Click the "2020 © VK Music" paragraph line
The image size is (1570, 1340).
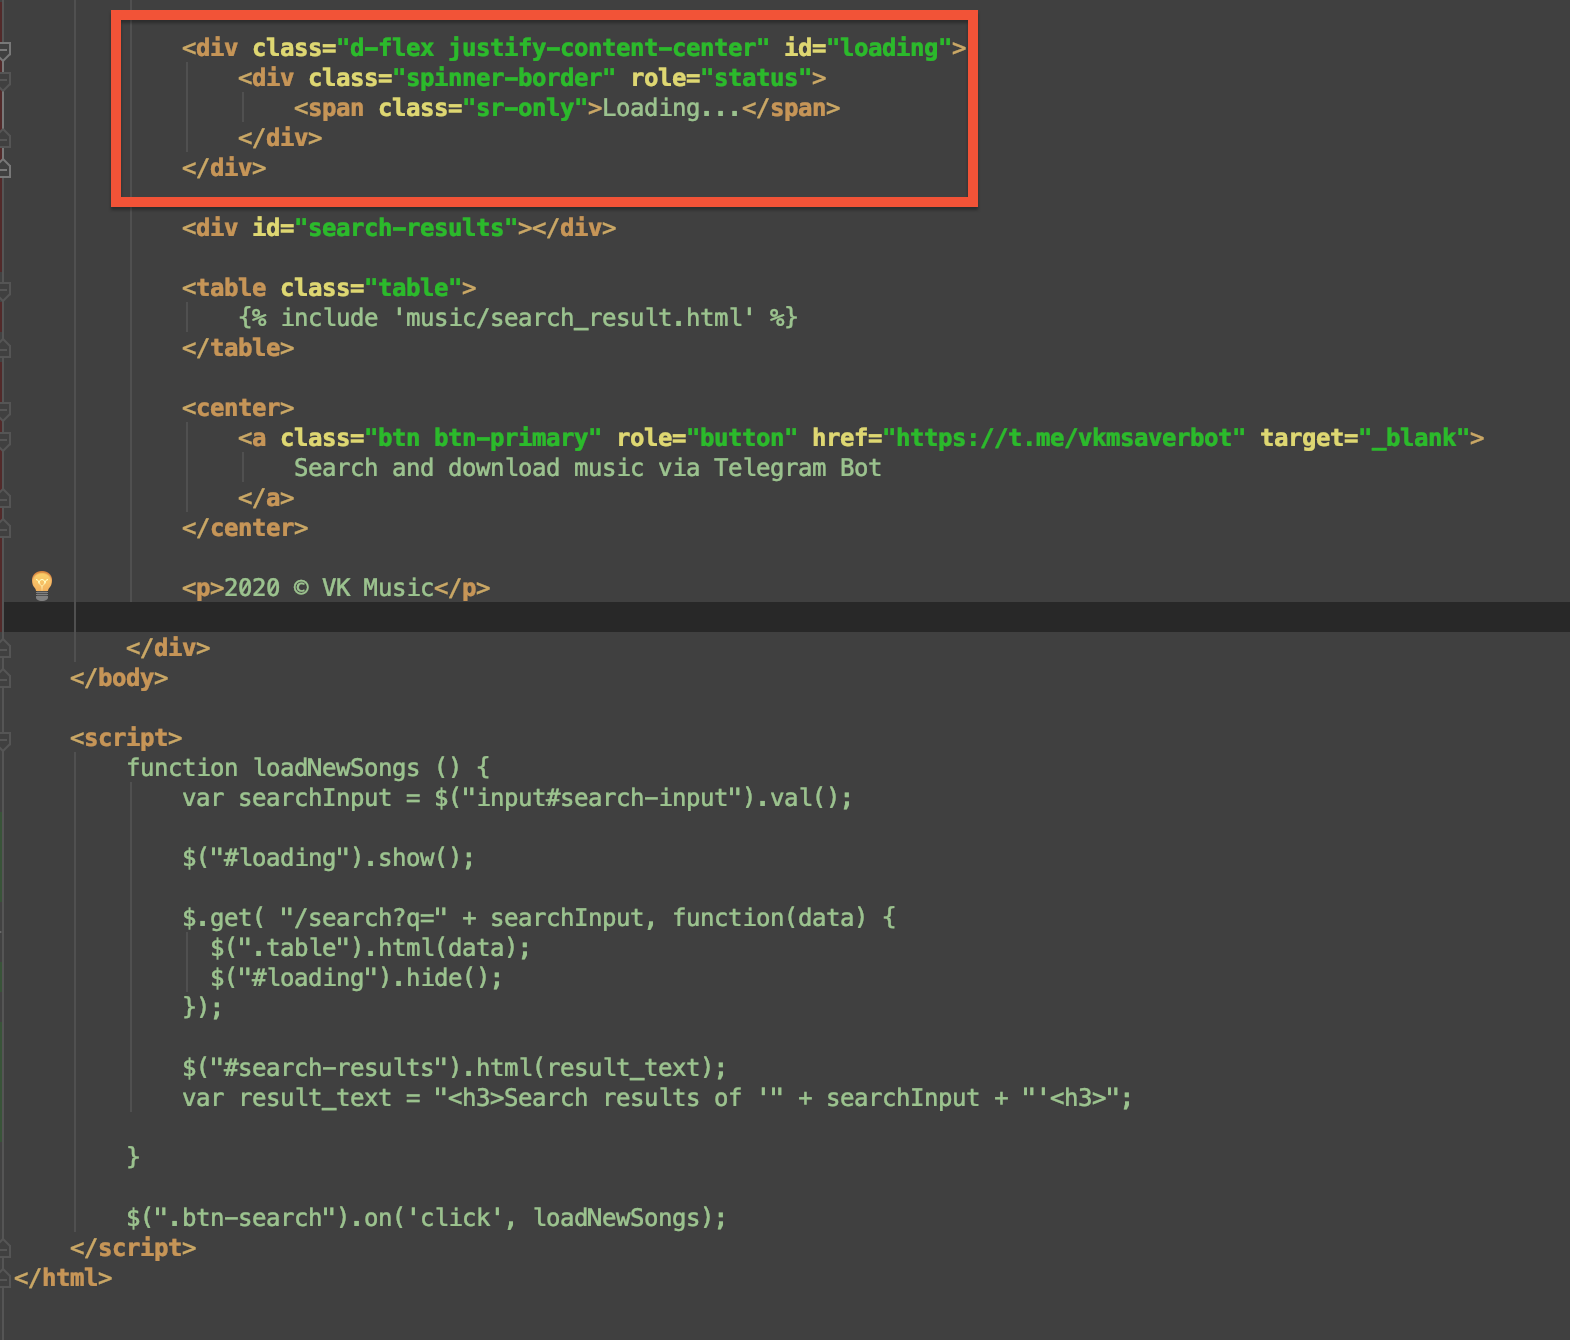pos(336,588)
